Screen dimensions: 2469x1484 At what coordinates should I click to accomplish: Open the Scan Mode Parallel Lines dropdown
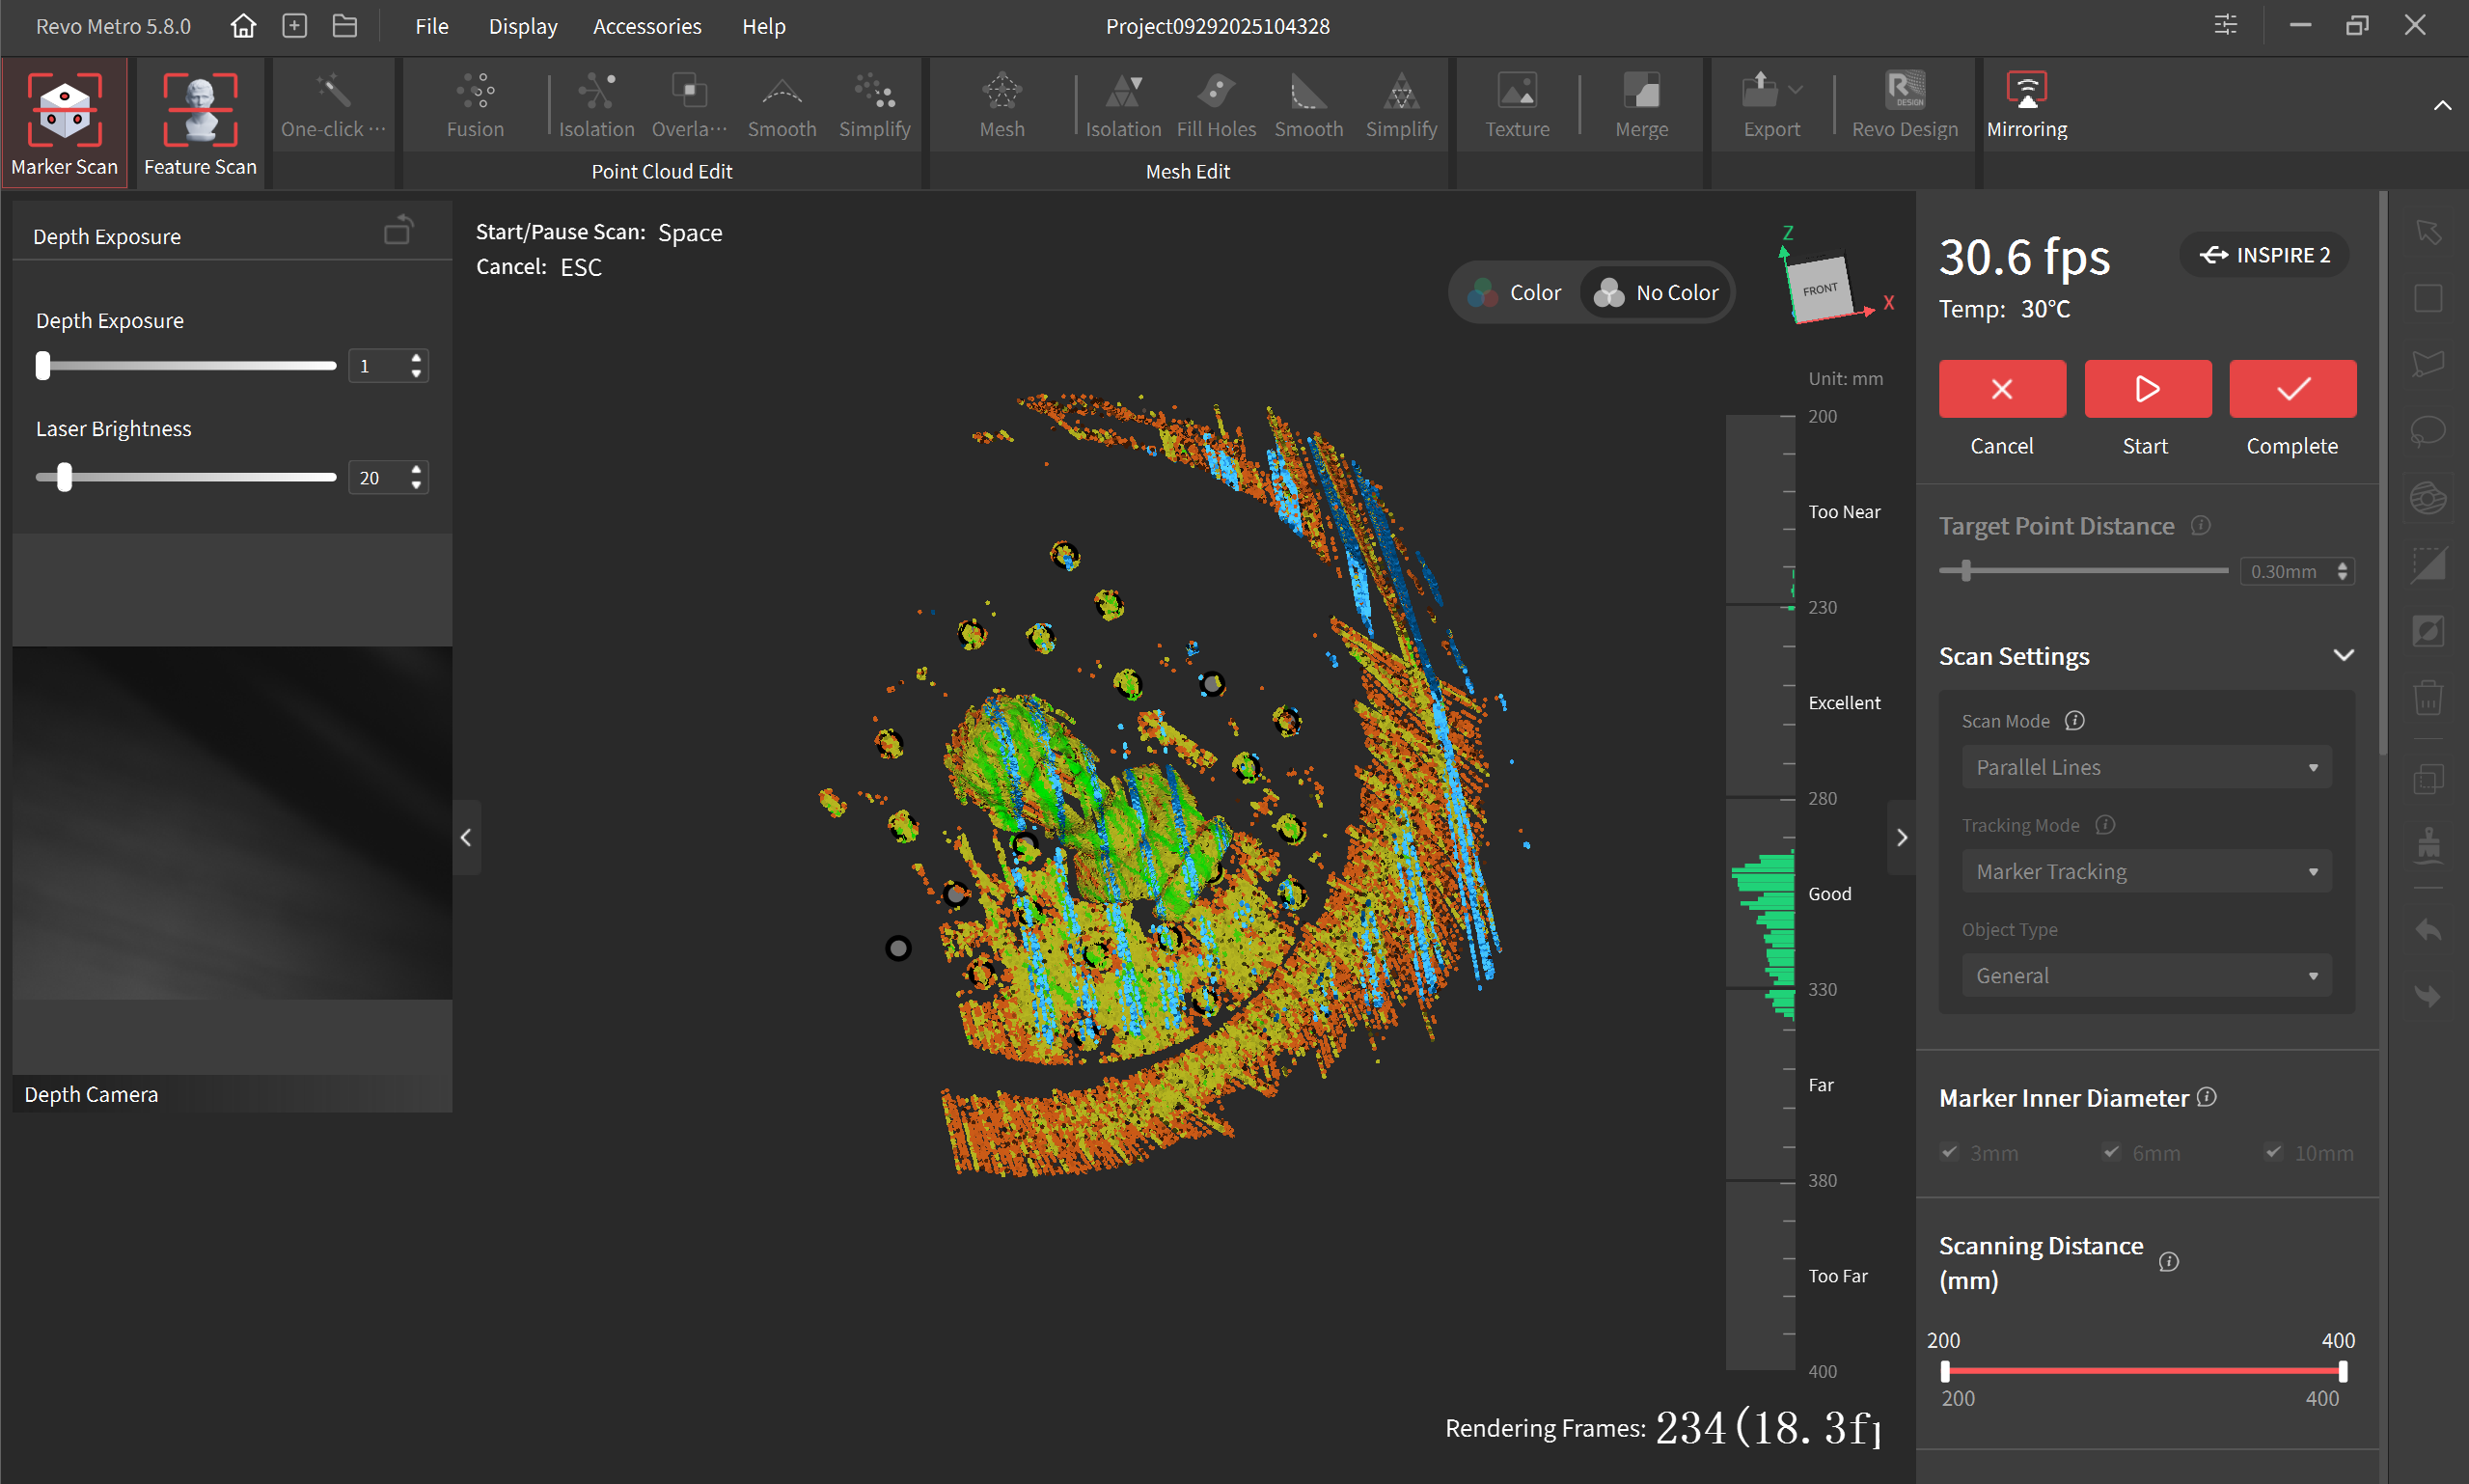2146,767
